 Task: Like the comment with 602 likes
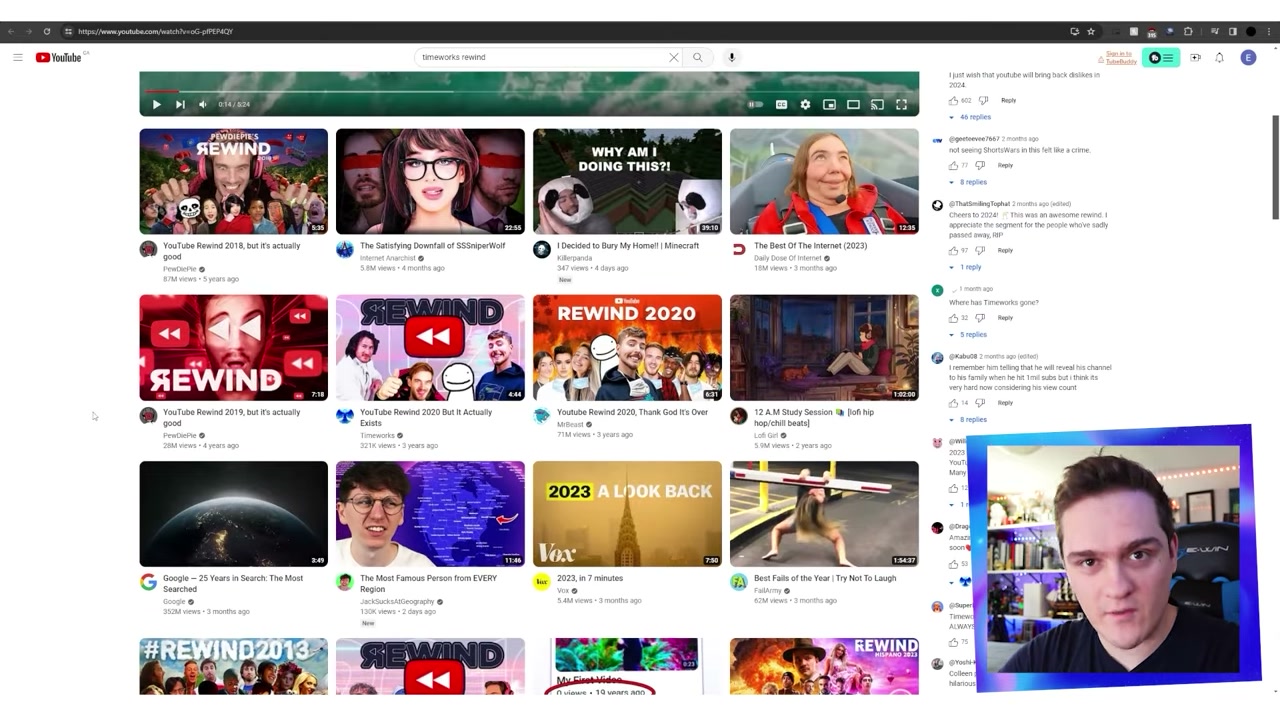(x=953, y=100)
